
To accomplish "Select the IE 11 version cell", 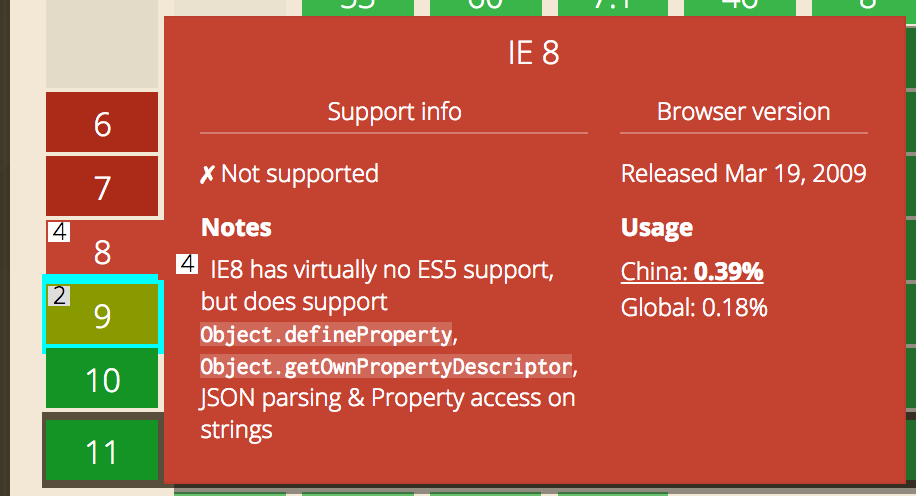I will (102, 452).
